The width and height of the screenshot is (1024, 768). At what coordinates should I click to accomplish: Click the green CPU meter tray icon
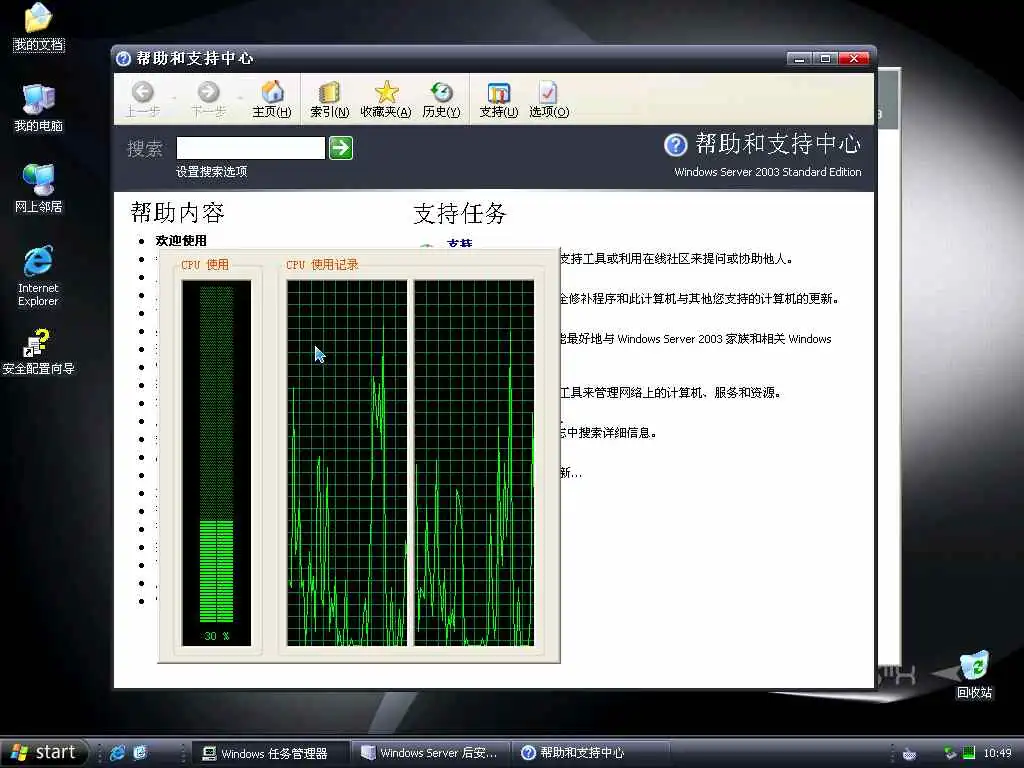[969, 753]
